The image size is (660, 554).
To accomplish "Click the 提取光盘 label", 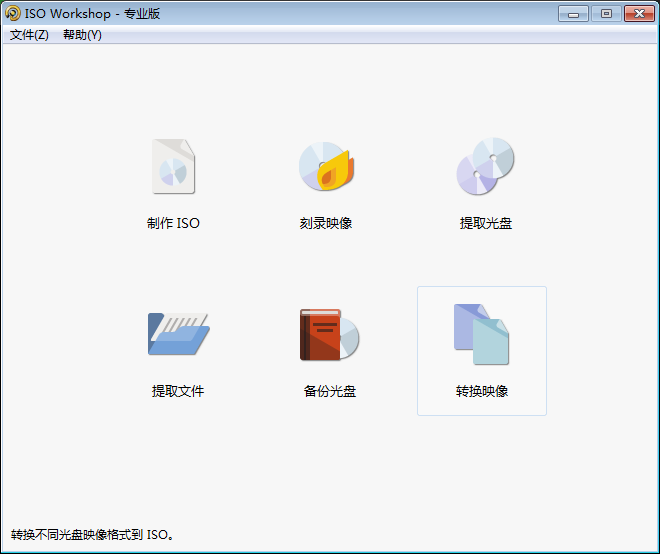I will point(486,223).
